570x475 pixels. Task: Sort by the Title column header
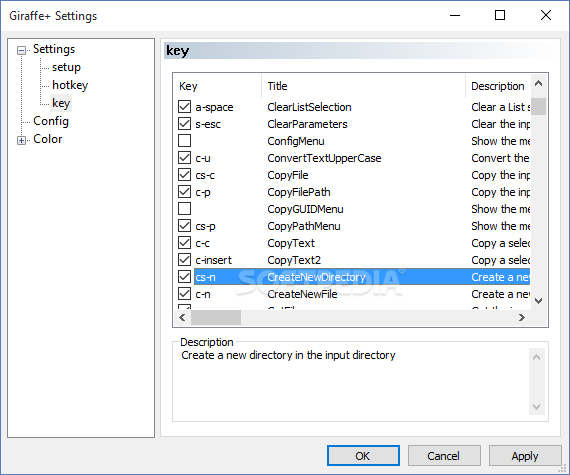[x=364, y=86]
